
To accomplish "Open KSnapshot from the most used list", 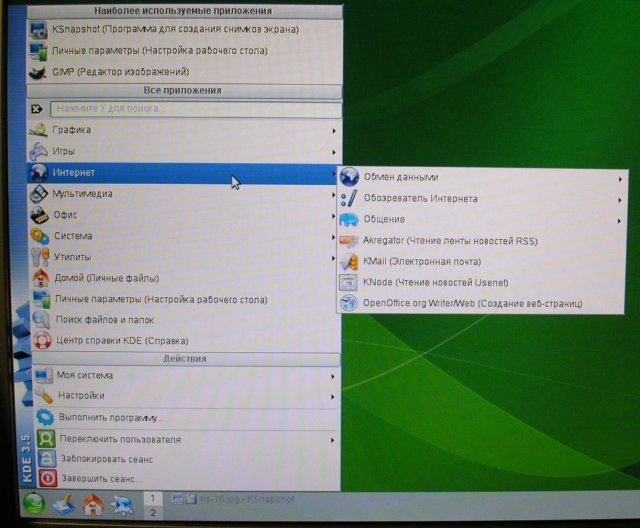I will pyautogui.click(x=184, y=30).
